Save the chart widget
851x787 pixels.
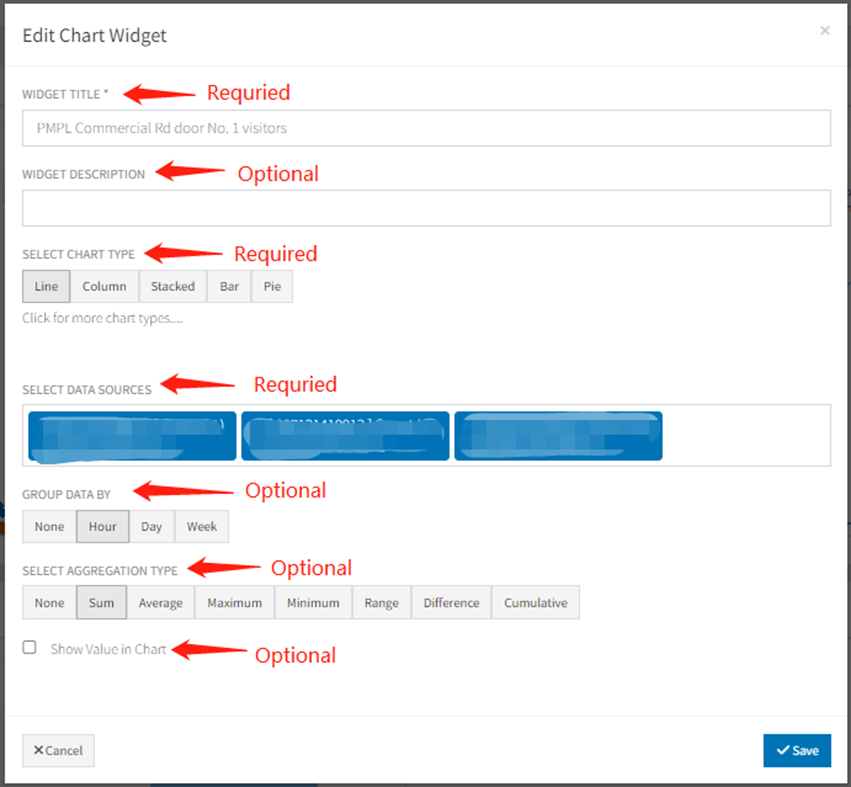click(x=796, y=751)
